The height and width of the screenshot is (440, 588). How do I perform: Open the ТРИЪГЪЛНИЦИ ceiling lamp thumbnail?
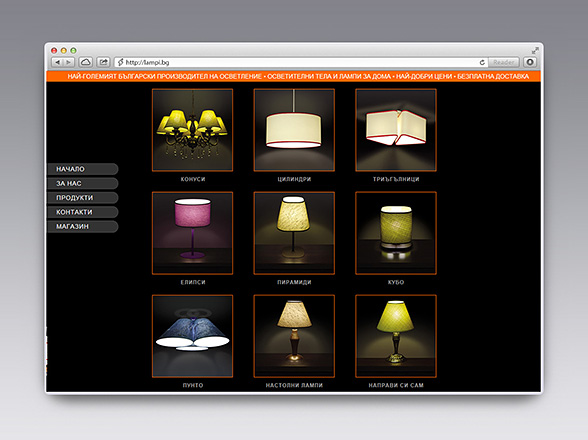coord(396,130)
